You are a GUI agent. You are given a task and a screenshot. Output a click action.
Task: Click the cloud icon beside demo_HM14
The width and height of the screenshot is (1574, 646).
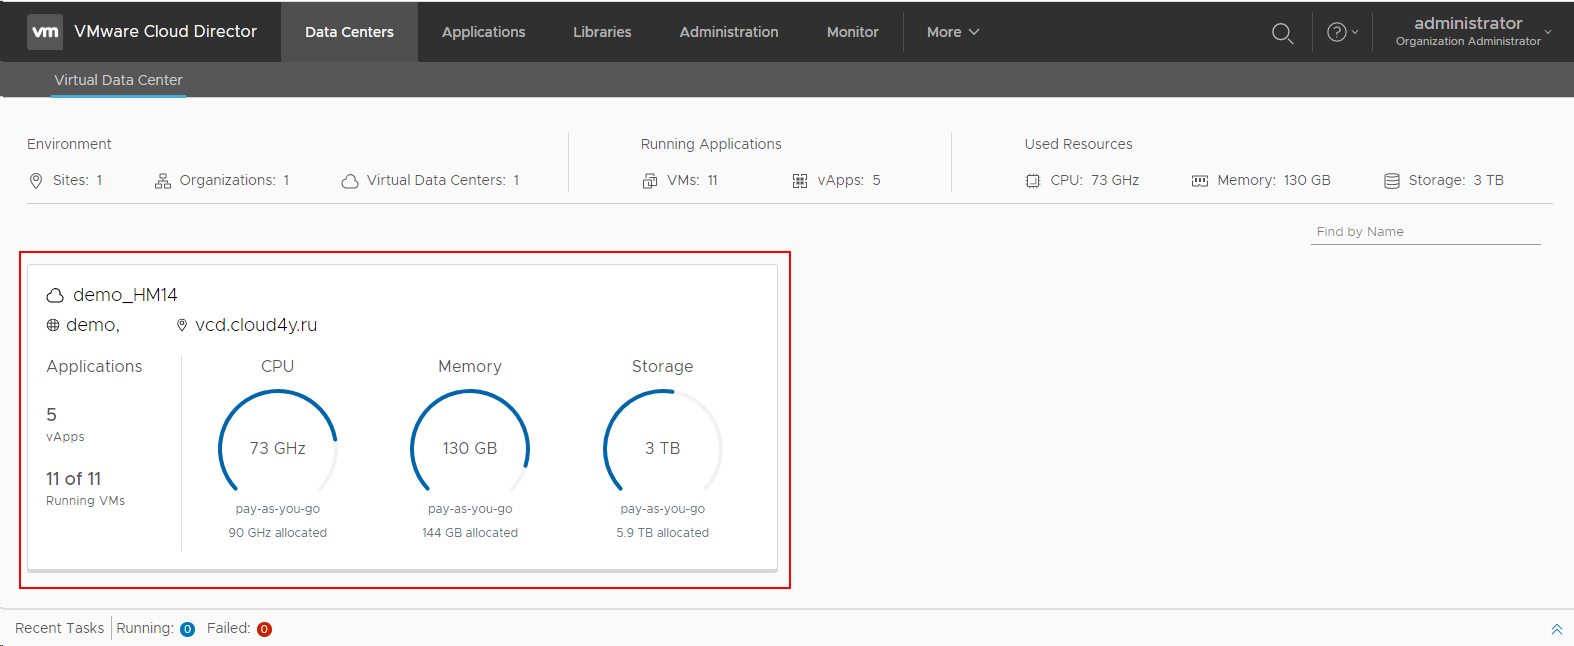55,296
